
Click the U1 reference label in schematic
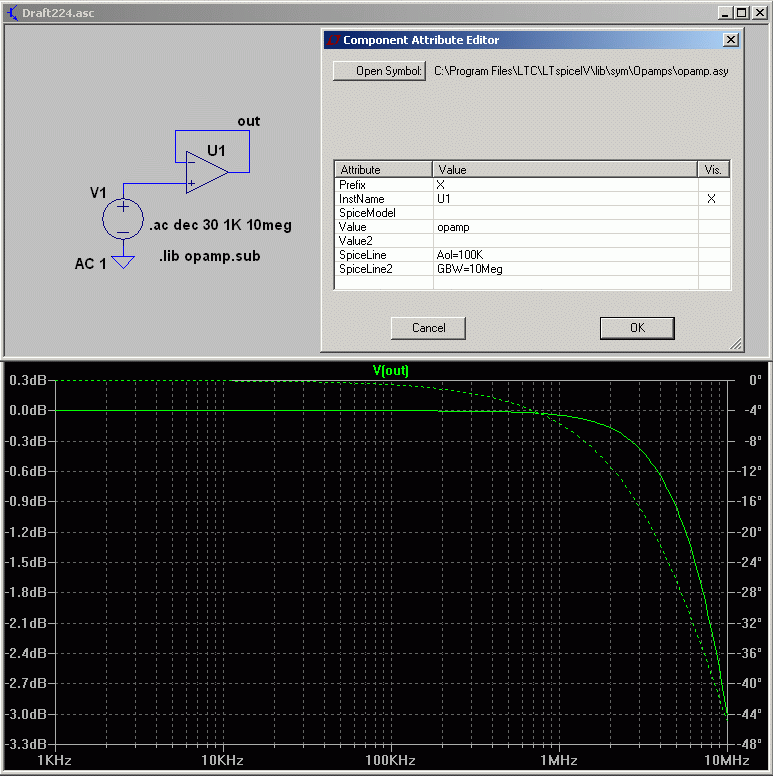pyautogui.click(x=216, y=150)
